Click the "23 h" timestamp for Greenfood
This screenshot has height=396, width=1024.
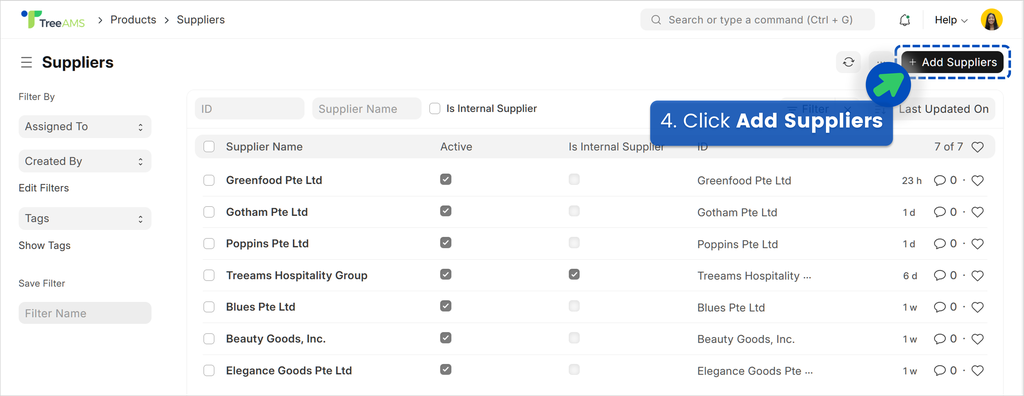point(912,180)
